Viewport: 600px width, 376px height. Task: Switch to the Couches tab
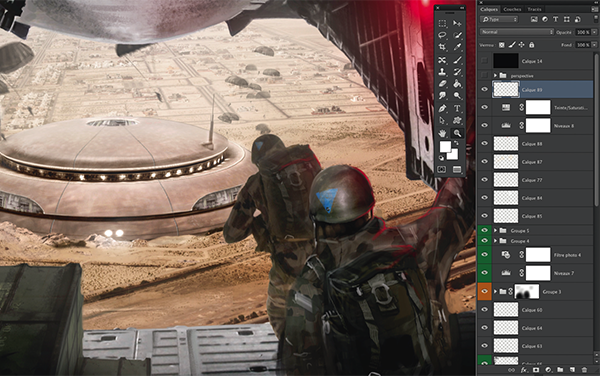tap(512, 9)
